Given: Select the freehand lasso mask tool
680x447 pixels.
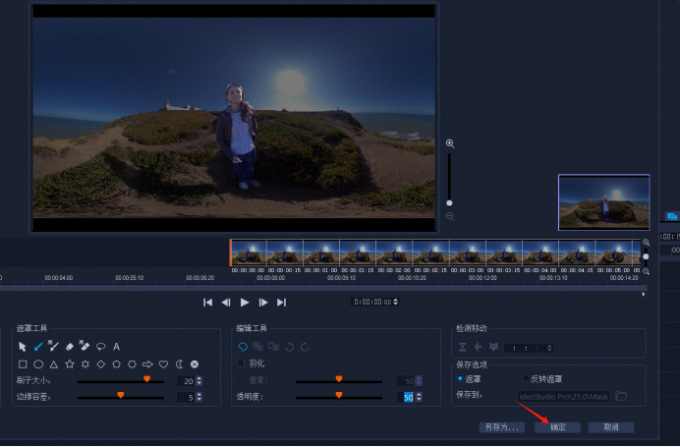Looking at the screenshot, I should tap(101, 346).
